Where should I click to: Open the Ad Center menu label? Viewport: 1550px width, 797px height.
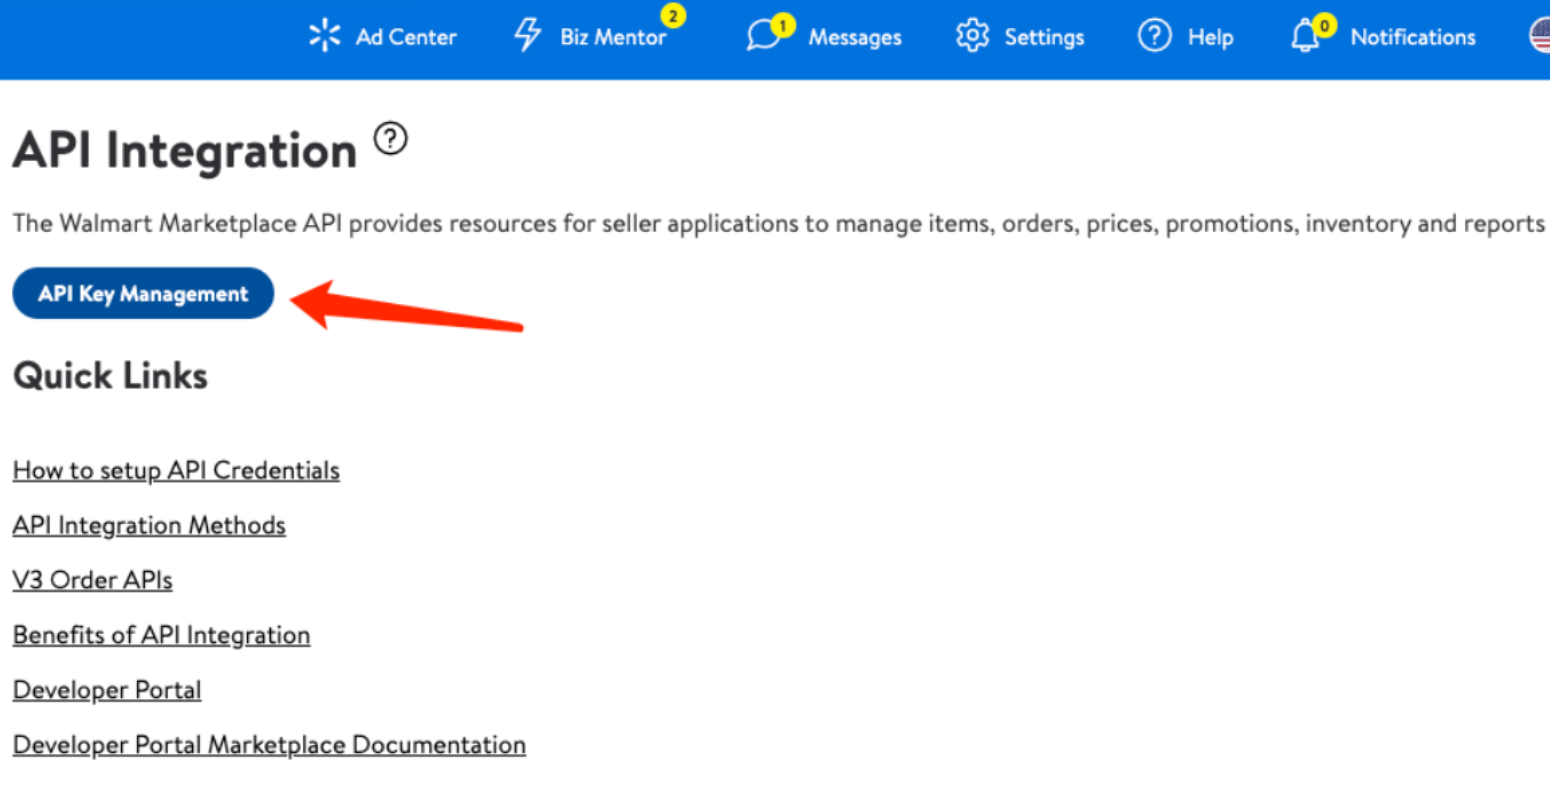click(406, 37)
